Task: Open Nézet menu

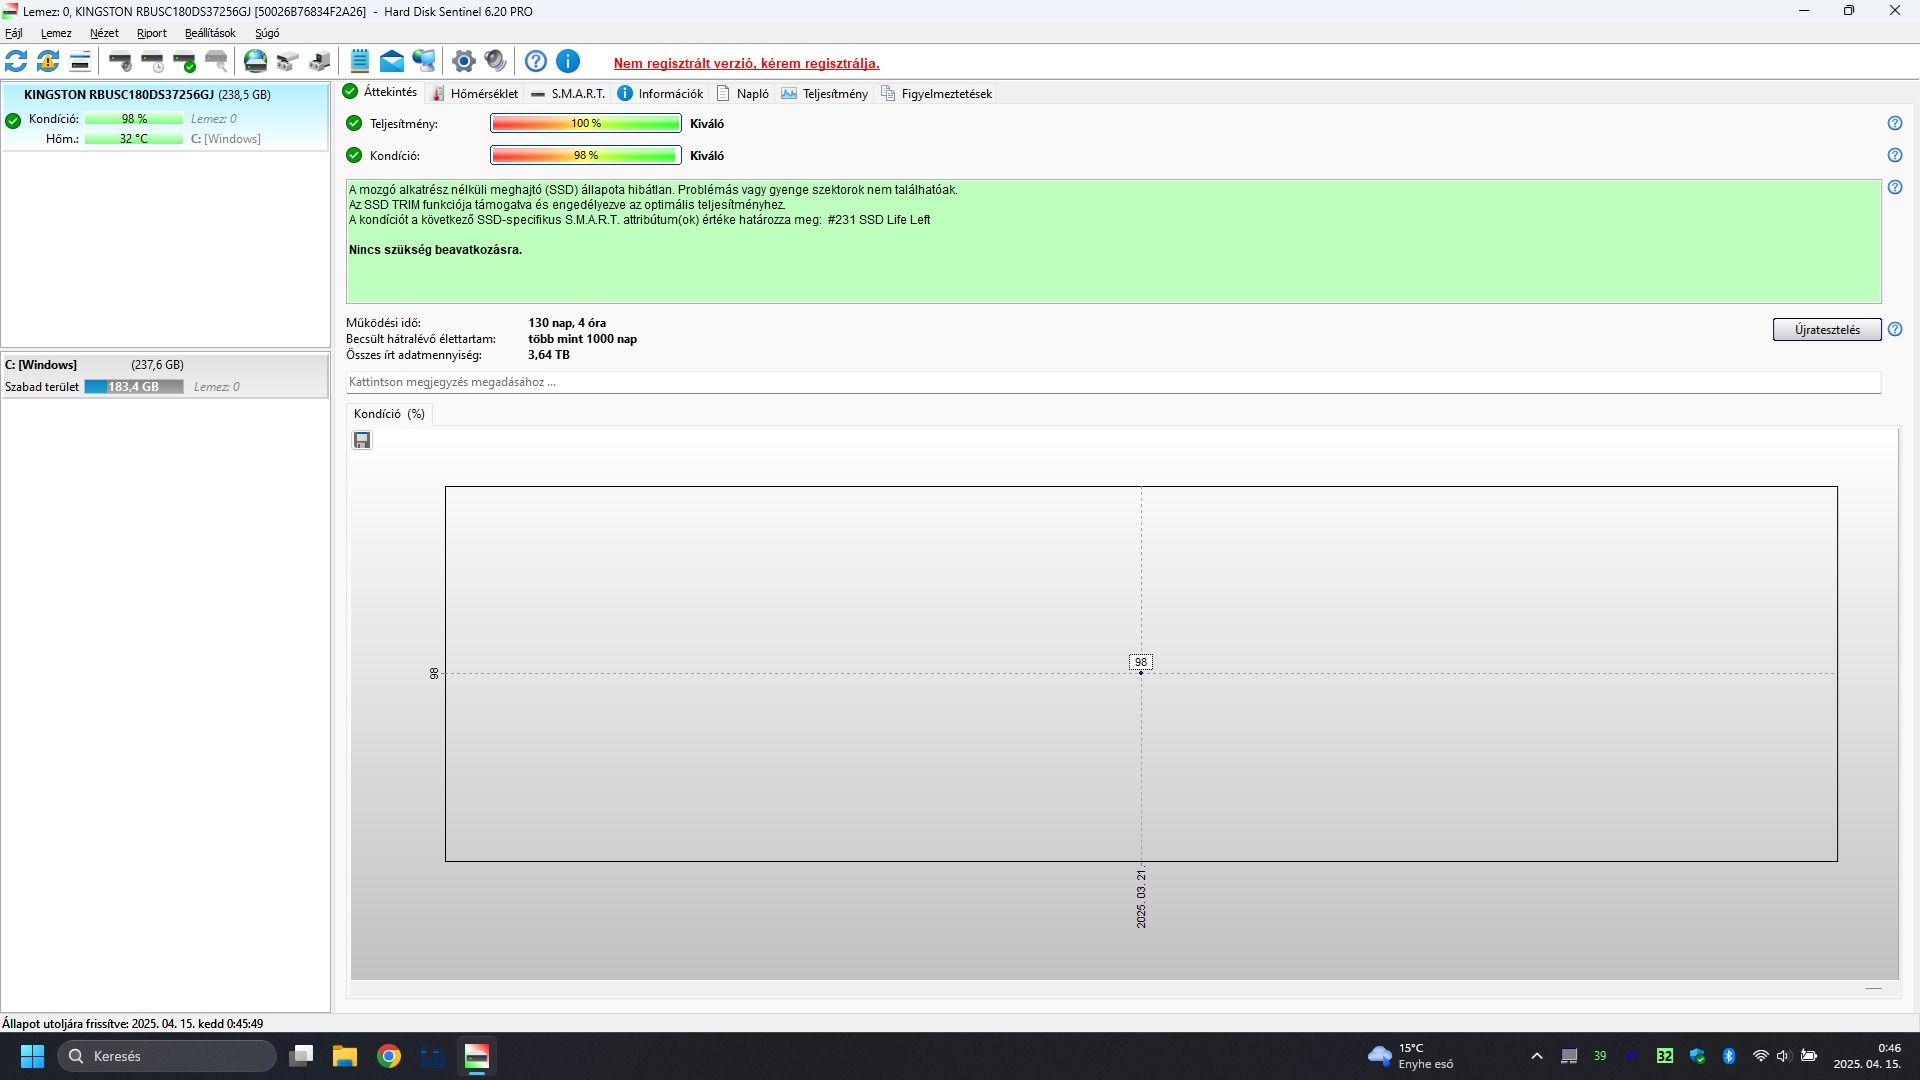Action: coord(104,33)
